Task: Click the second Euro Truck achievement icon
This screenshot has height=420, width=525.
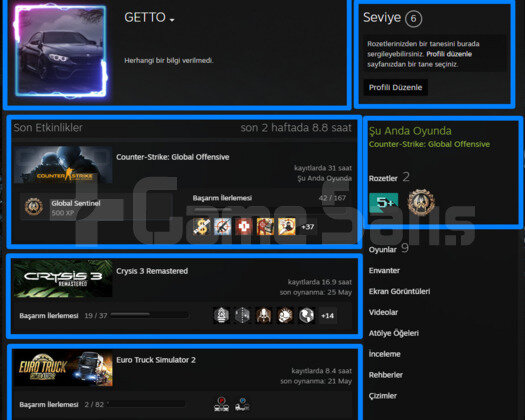Action: 242,404
